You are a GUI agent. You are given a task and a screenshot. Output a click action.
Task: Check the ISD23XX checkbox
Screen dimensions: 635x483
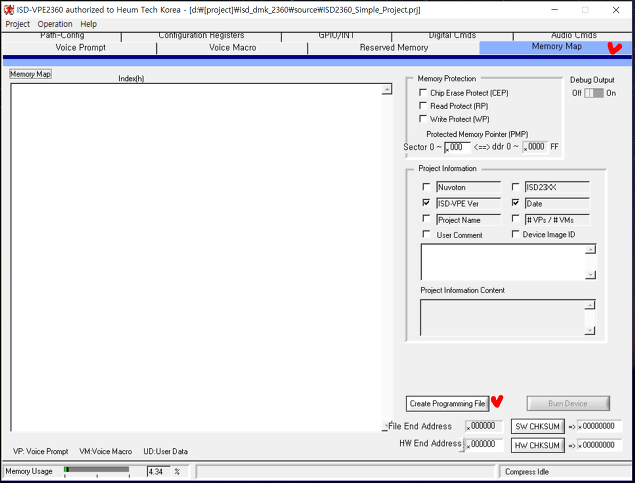[x=515, y=187]
